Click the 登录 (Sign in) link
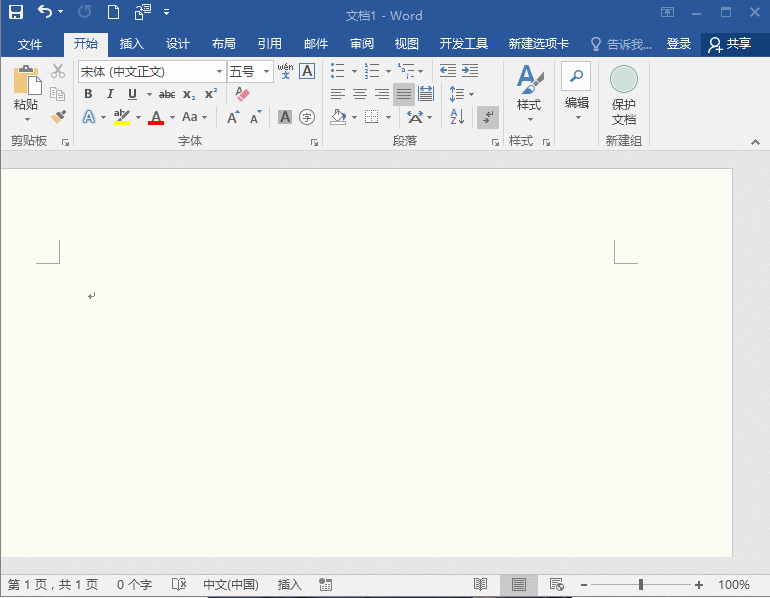 click(679, 44)
